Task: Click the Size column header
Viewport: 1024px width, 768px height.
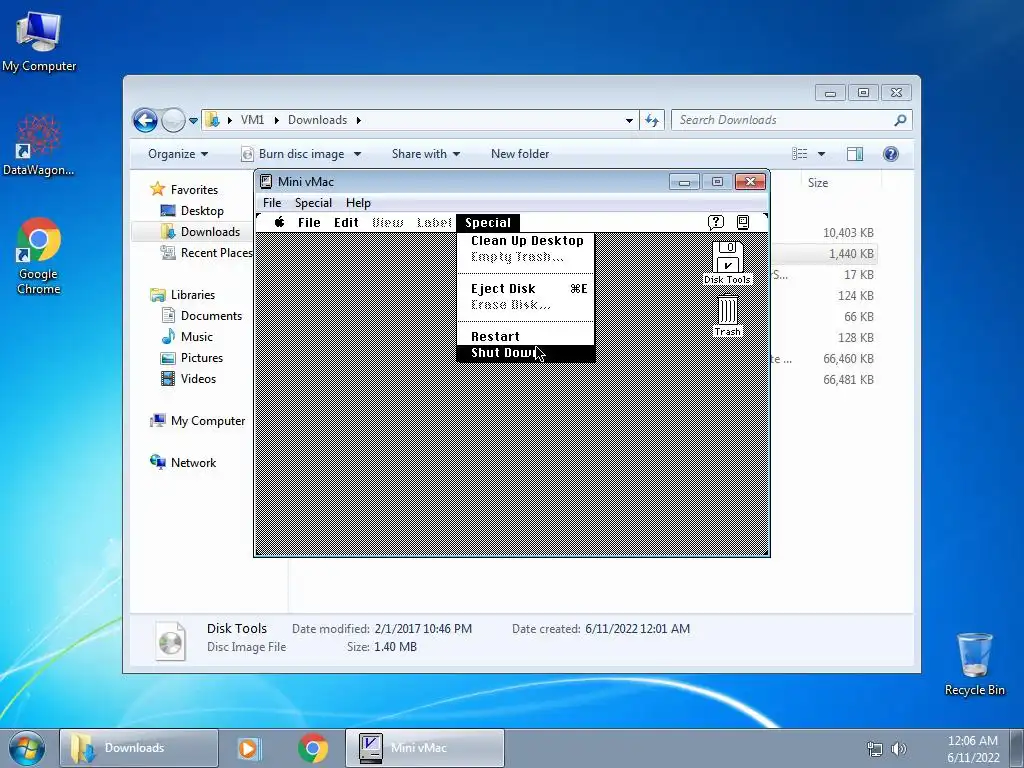Action: click(818, 183)
